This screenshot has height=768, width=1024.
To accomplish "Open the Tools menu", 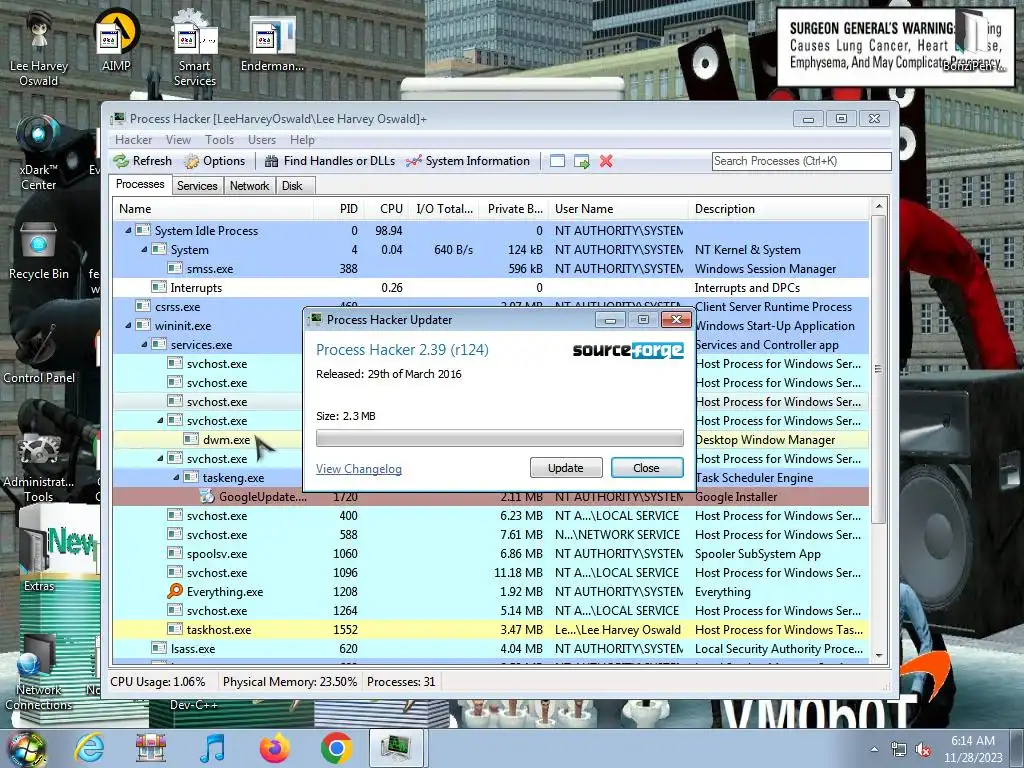I will click(219, 140).
